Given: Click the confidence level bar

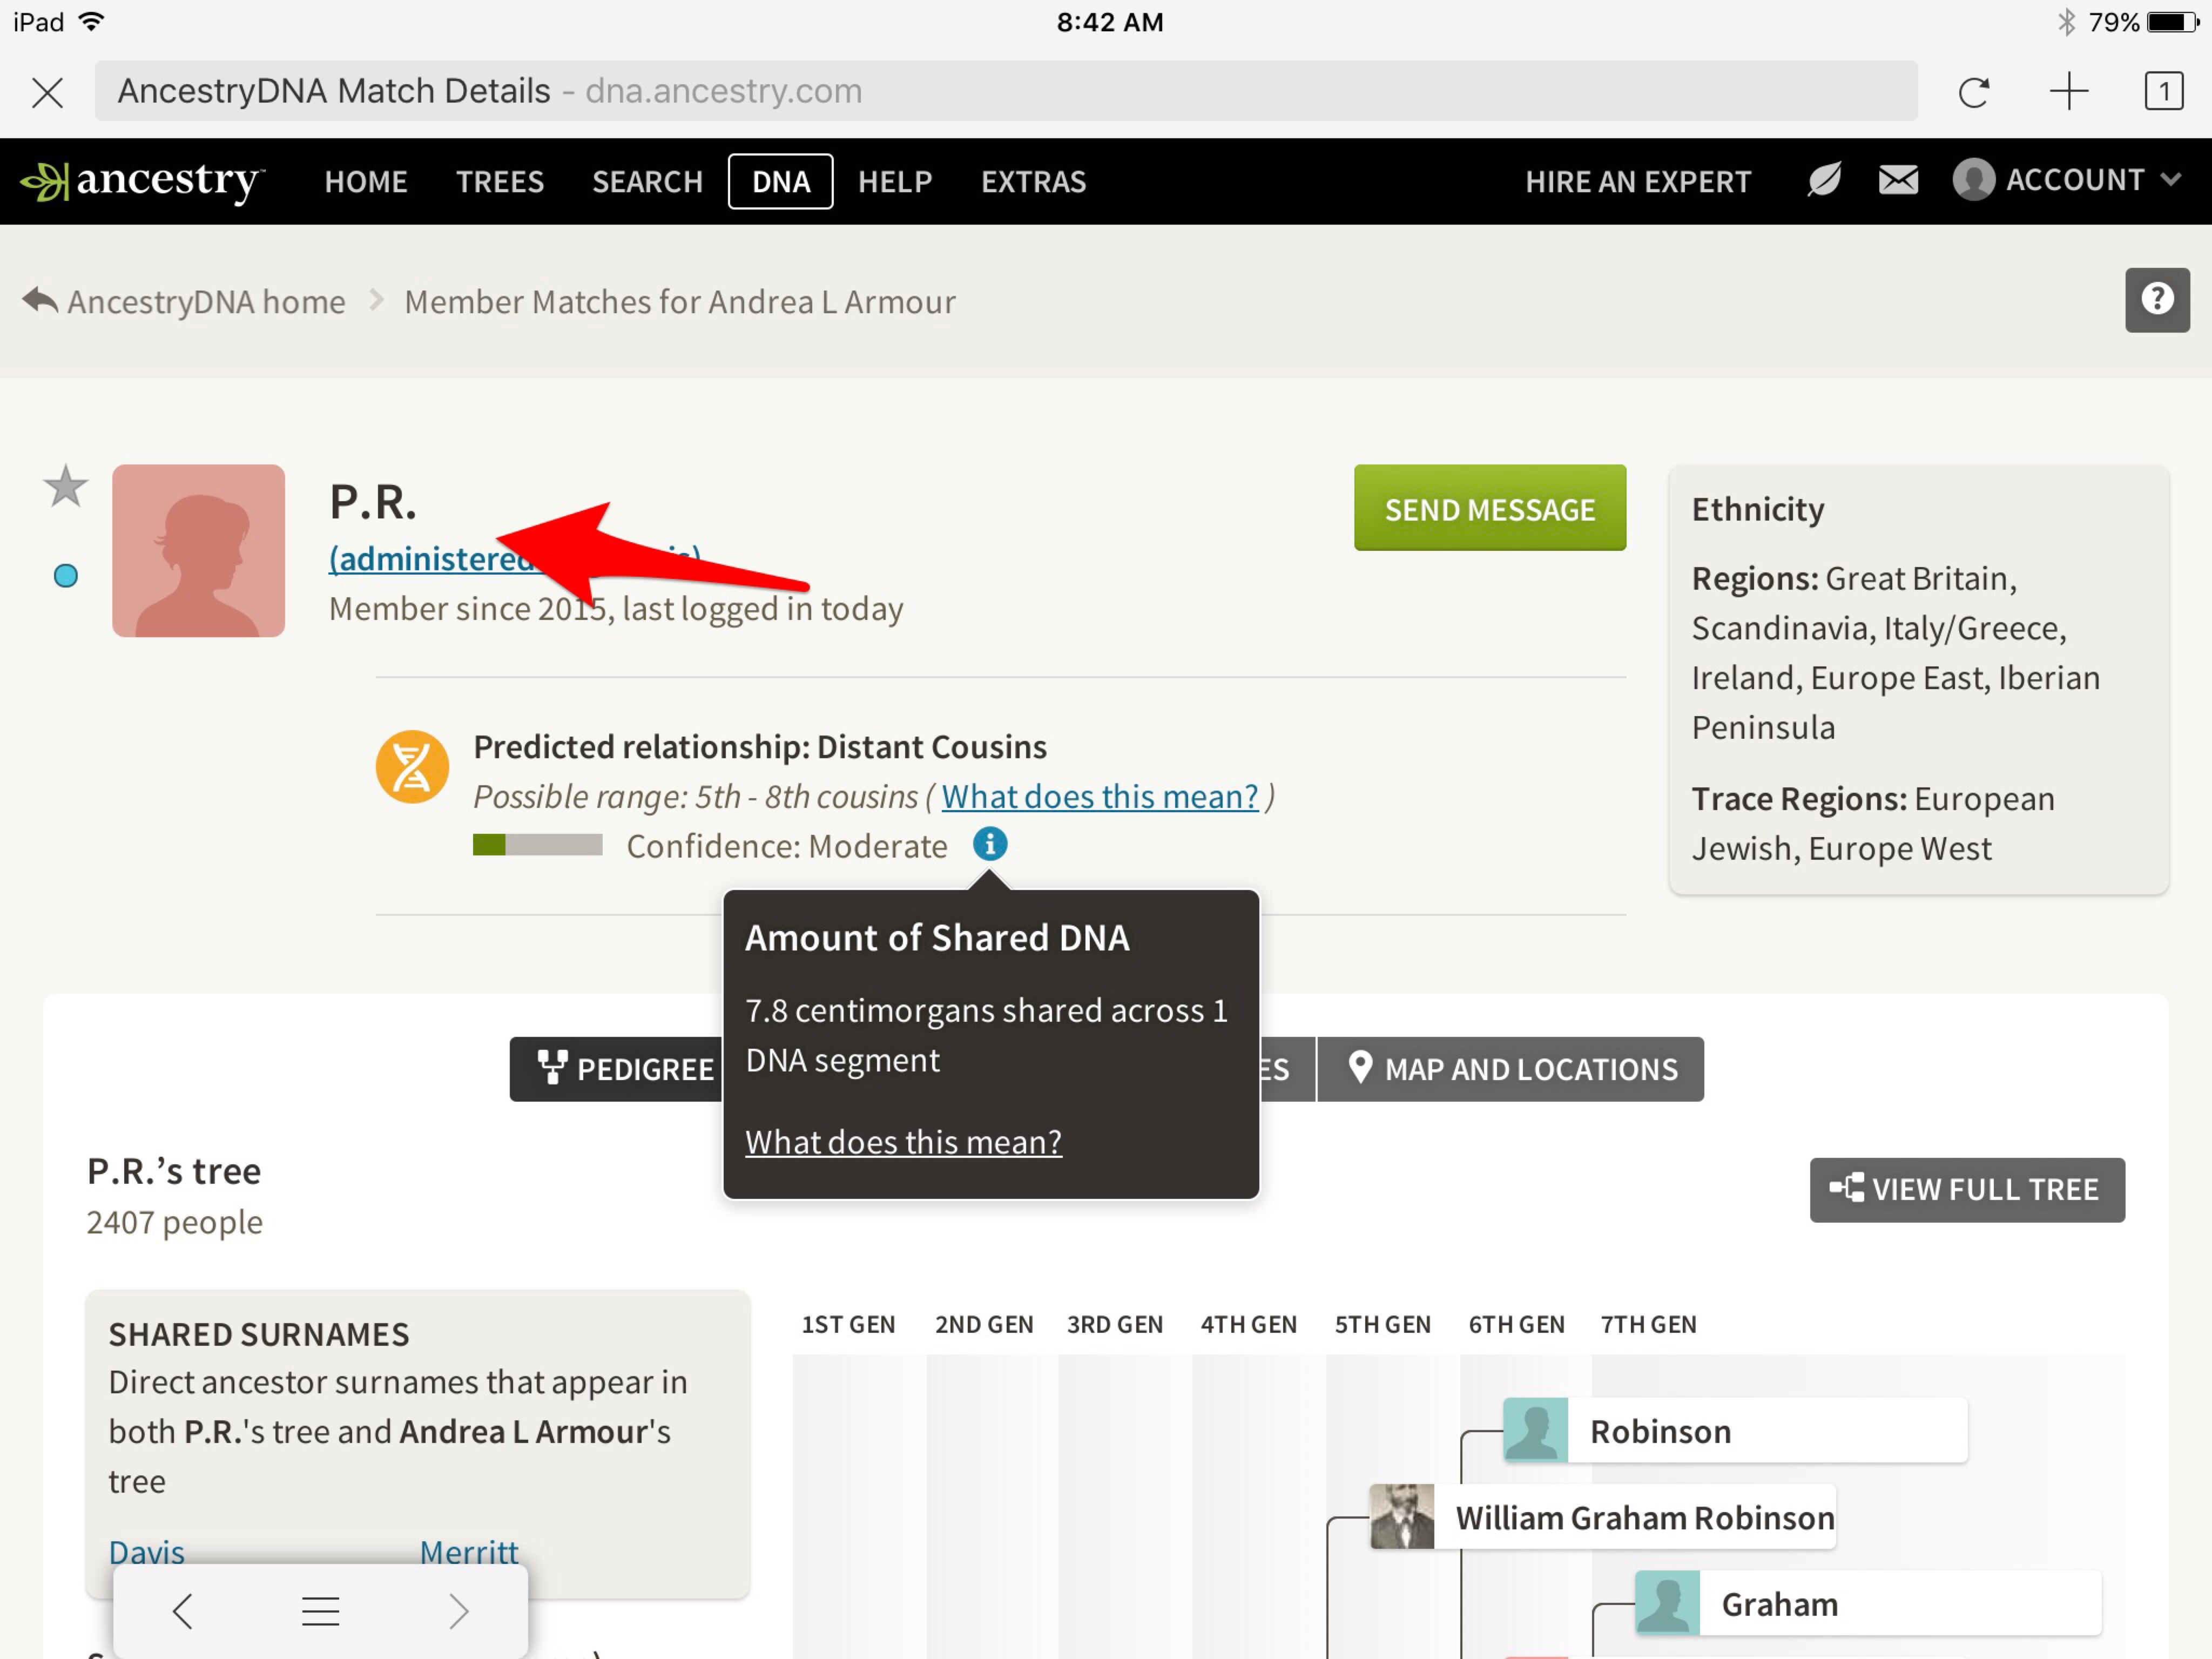Looking at the screenshot, I should (537, 846).
